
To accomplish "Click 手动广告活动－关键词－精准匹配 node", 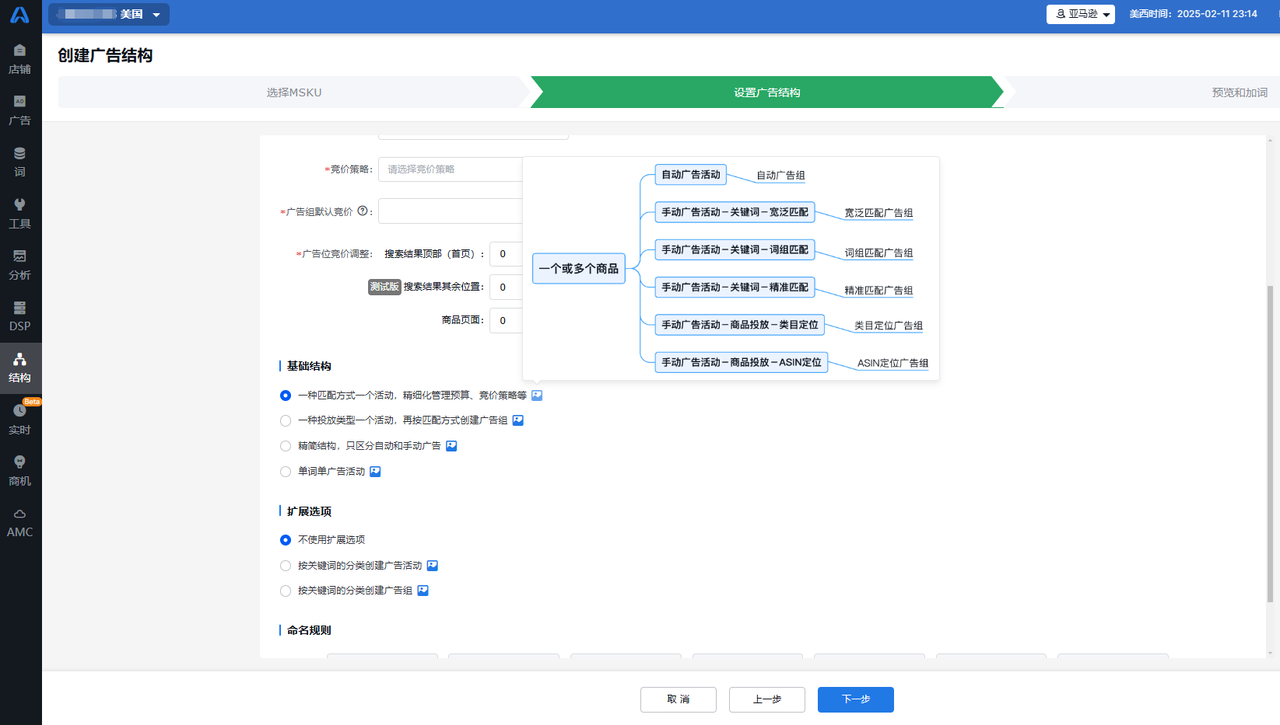I will 735,287.
